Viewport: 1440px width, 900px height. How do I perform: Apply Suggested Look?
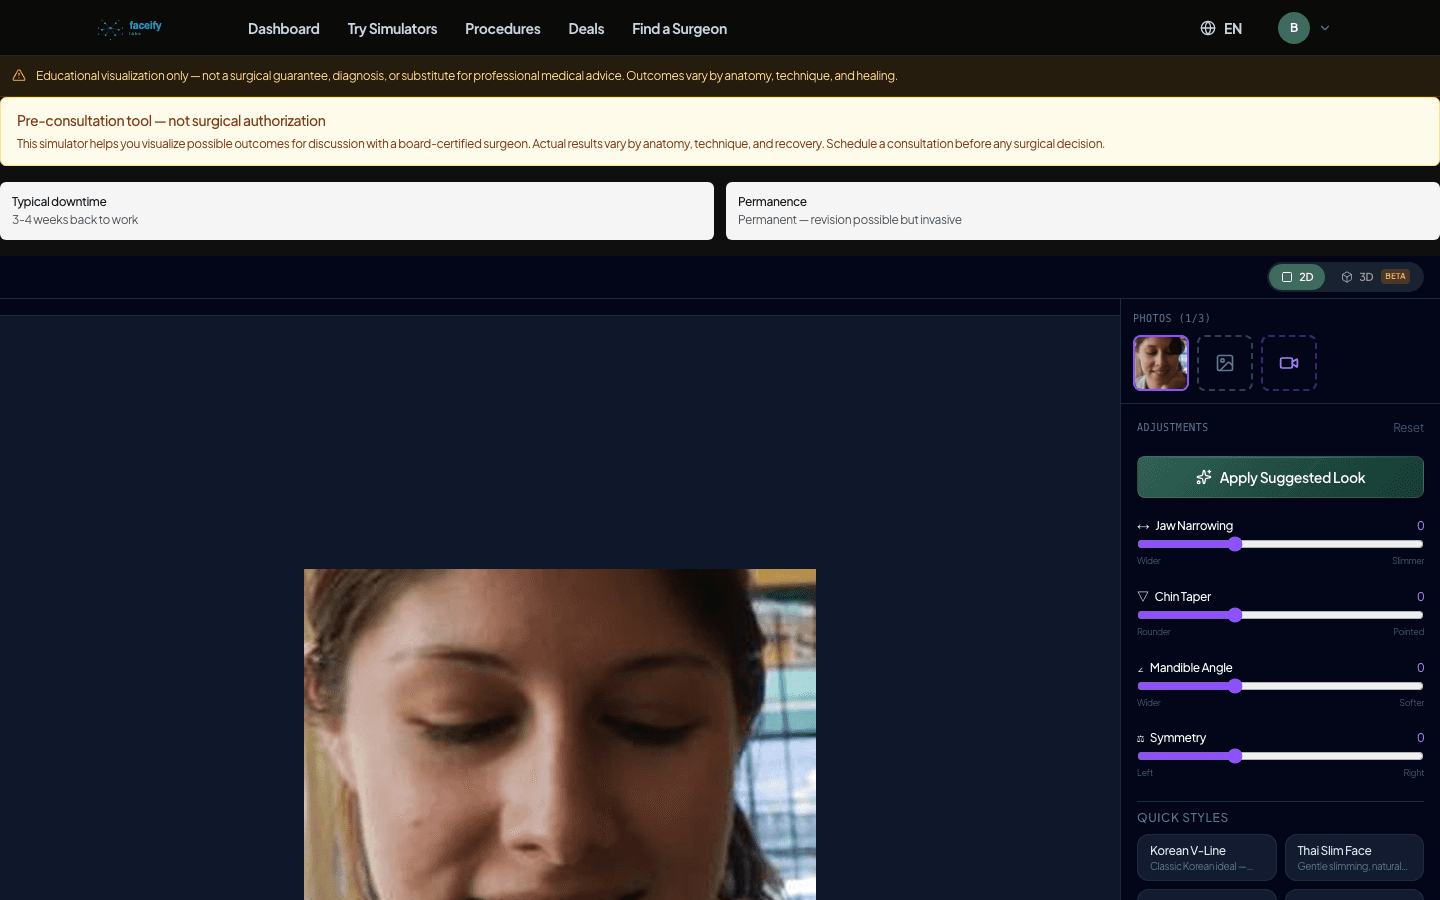(1280, 477)
